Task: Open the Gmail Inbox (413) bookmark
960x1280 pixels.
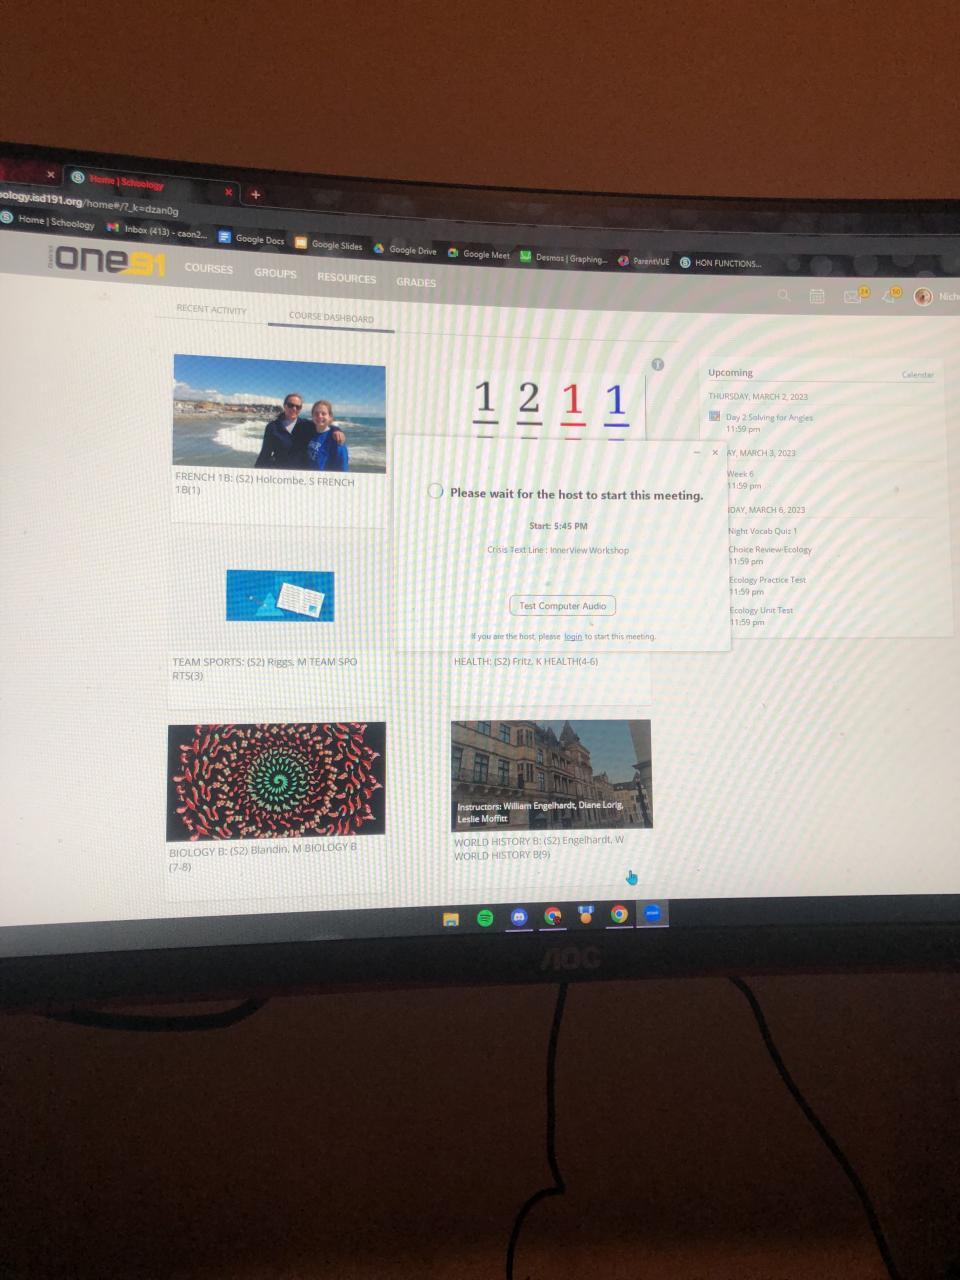Action: [x=157, y=231]
